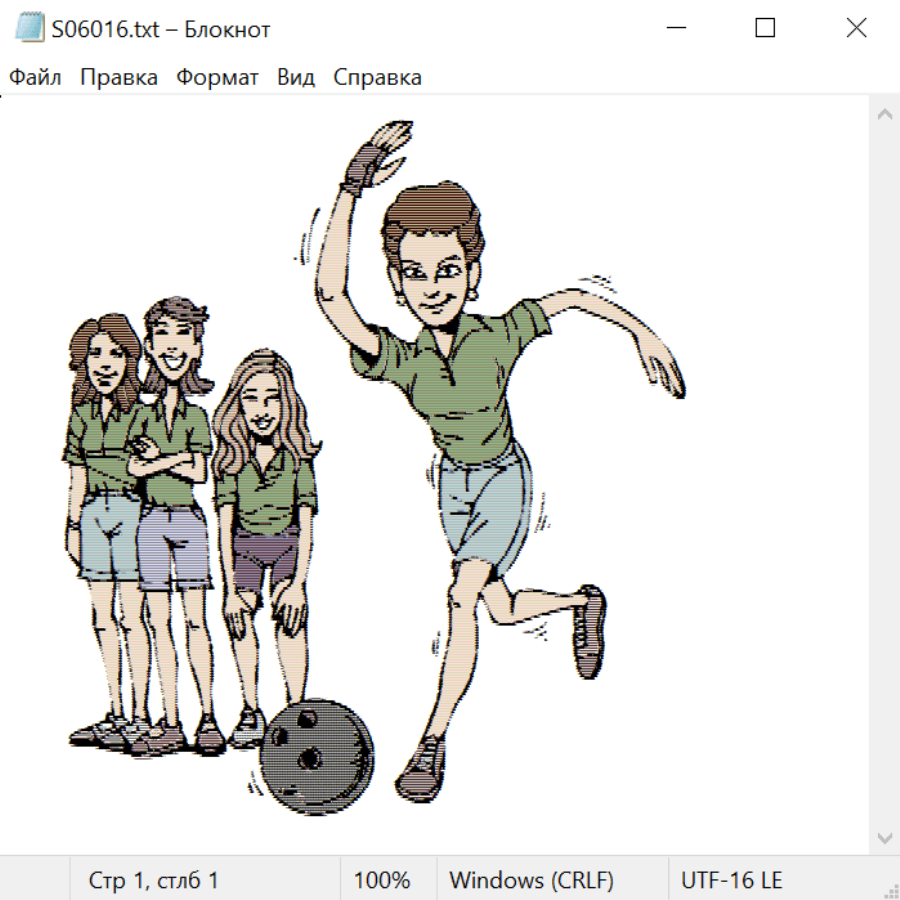Screen dimensions: 900x900
Task: Close the S06016.txt Notepad window
Action: tap(856, 28)
